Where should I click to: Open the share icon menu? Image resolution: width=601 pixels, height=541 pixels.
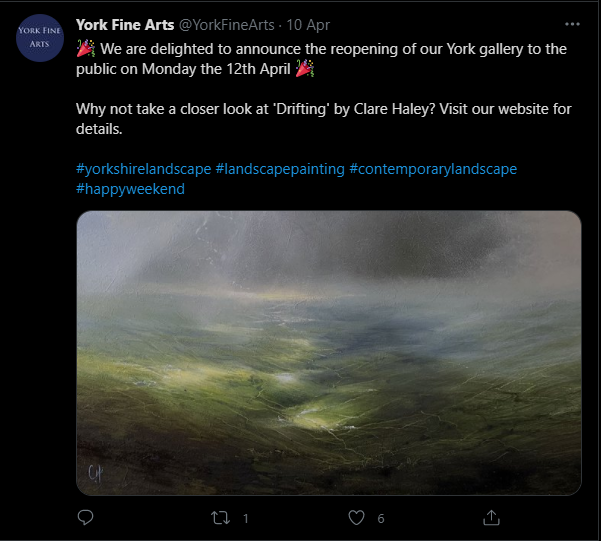[x=491, y=518]
